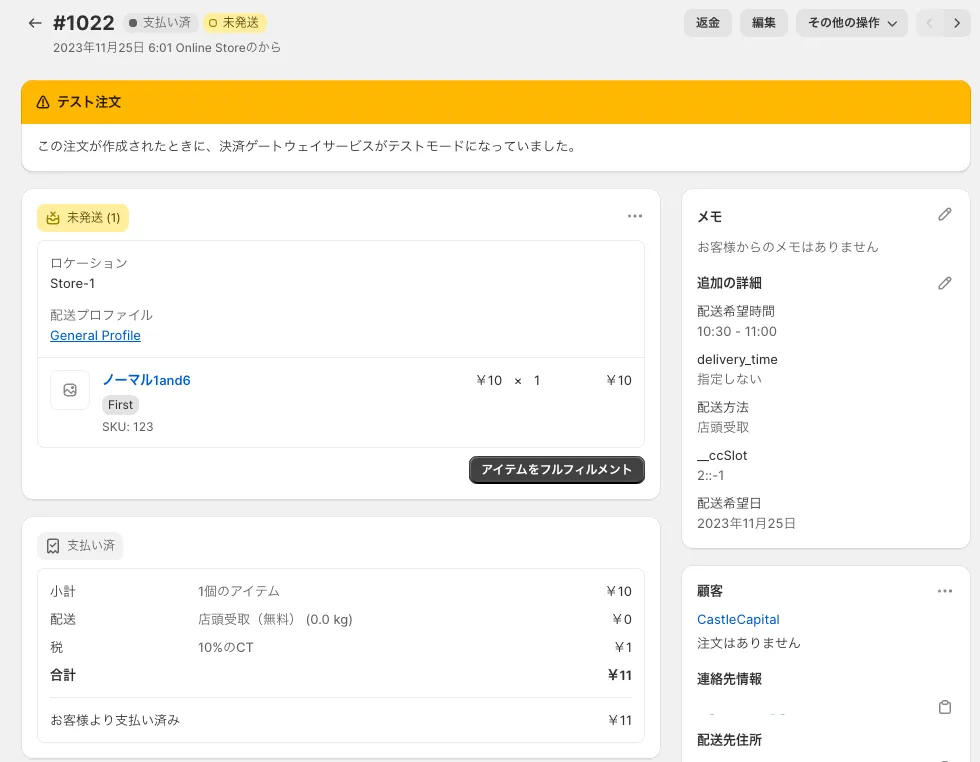Open the ノーマル1and6 product link

(x=148, y=380)
